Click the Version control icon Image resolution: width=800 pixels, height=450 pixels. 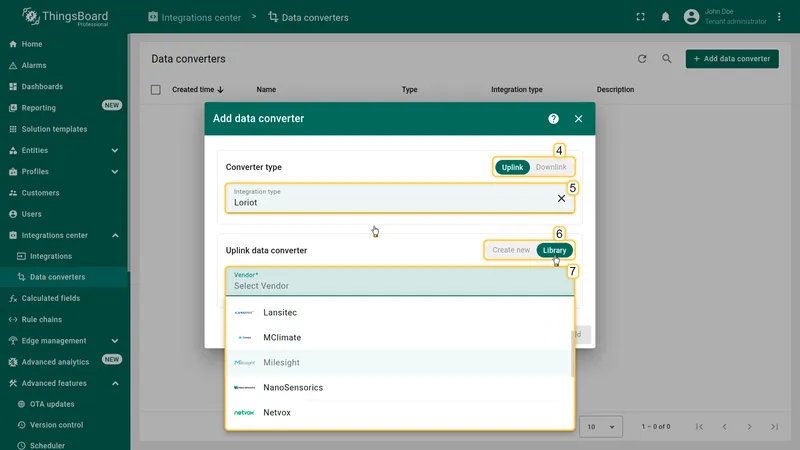click(x=21, y=425)
